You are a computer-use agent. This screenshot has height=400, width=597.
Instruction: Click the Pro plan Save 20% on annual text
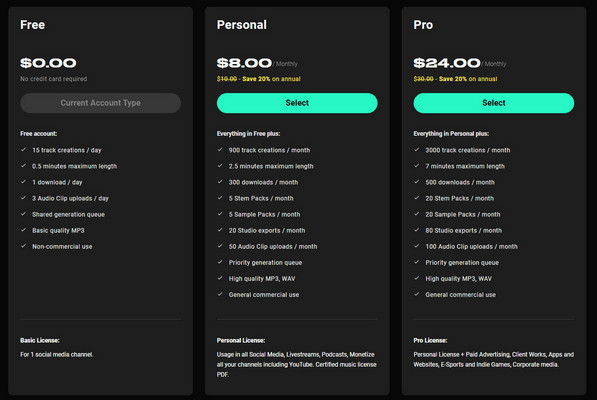(468, 79)
